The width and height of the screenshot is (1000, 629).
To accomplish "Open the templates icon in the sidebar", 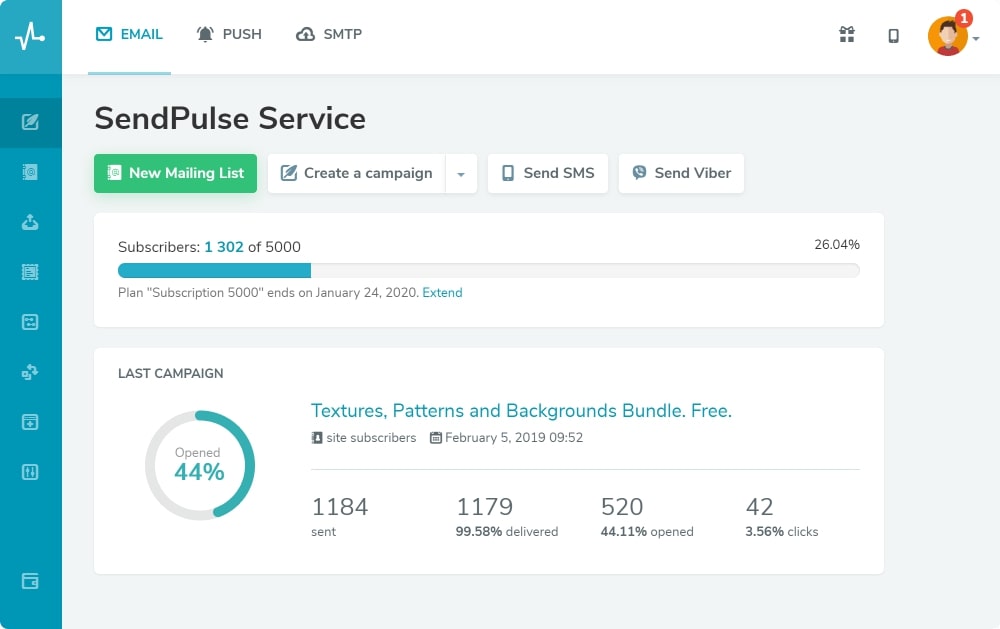I will coord(31,272).
